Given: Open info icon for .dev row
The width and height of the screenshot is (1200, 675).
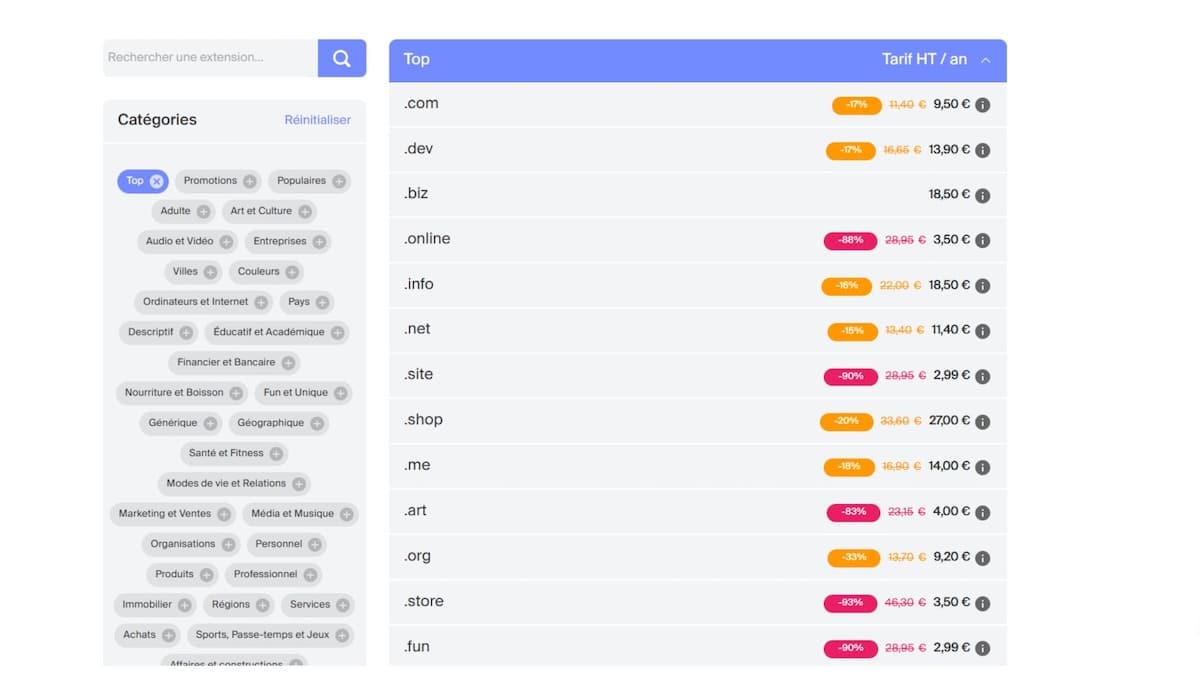Looking at the screenshot, I should point(983,150).
